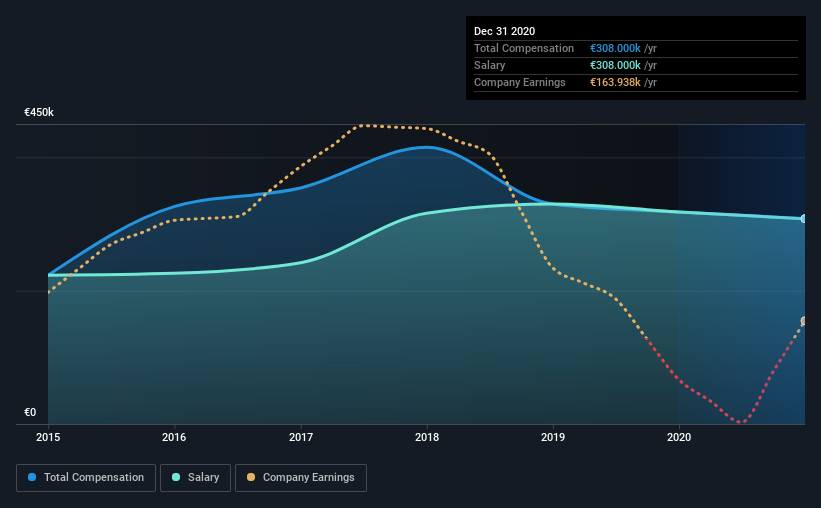Click the blue Total Compensation legend dot

[x=32, y=477]
